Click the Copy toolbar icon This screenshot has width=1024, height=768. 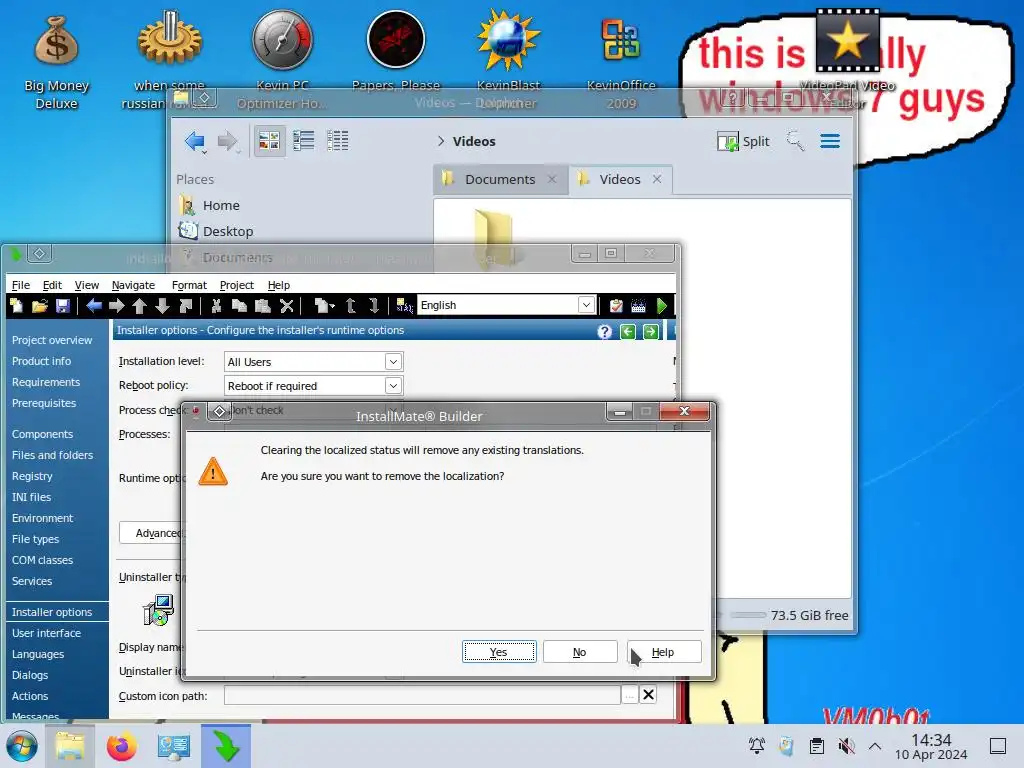coord(239,306)
